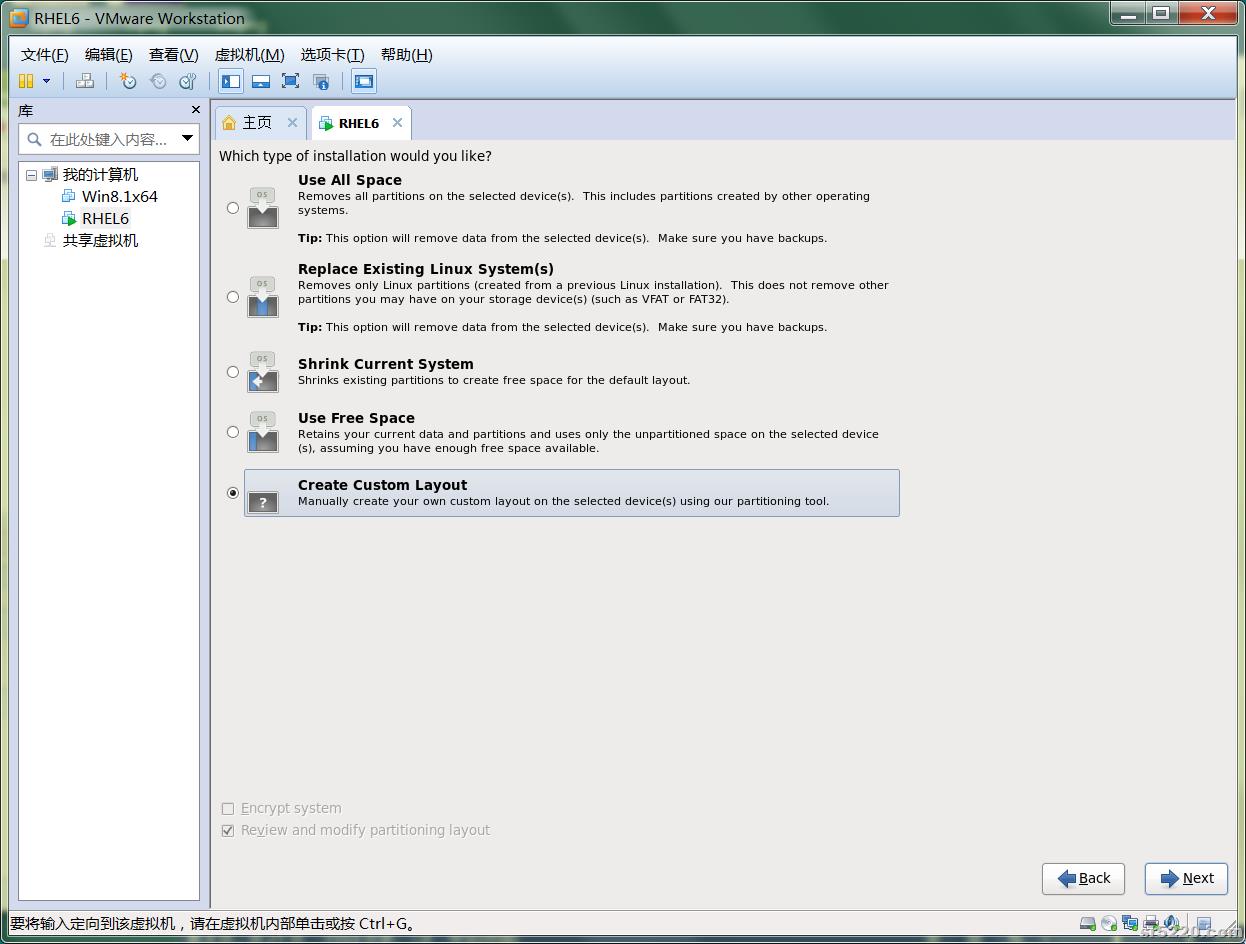Click the printer status bar icon

point(1151,924)
